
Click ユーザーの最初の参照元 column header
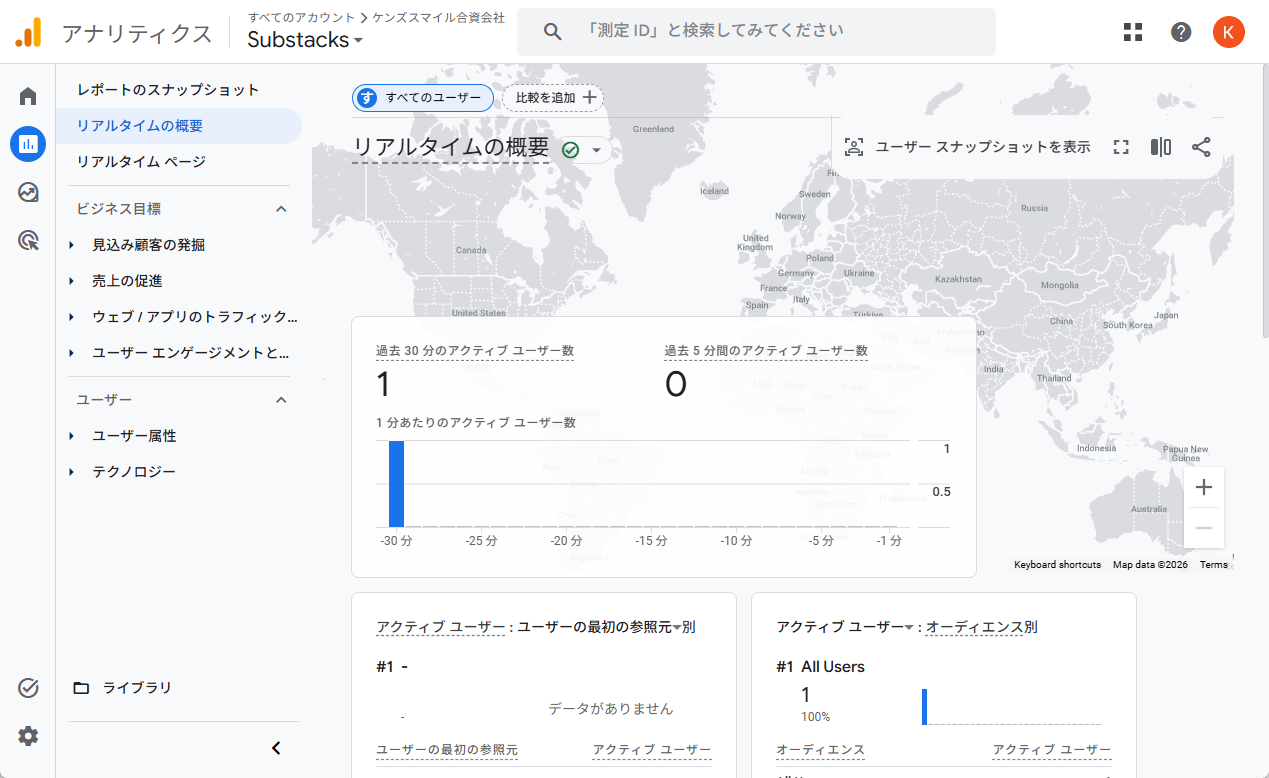(447, 750)
